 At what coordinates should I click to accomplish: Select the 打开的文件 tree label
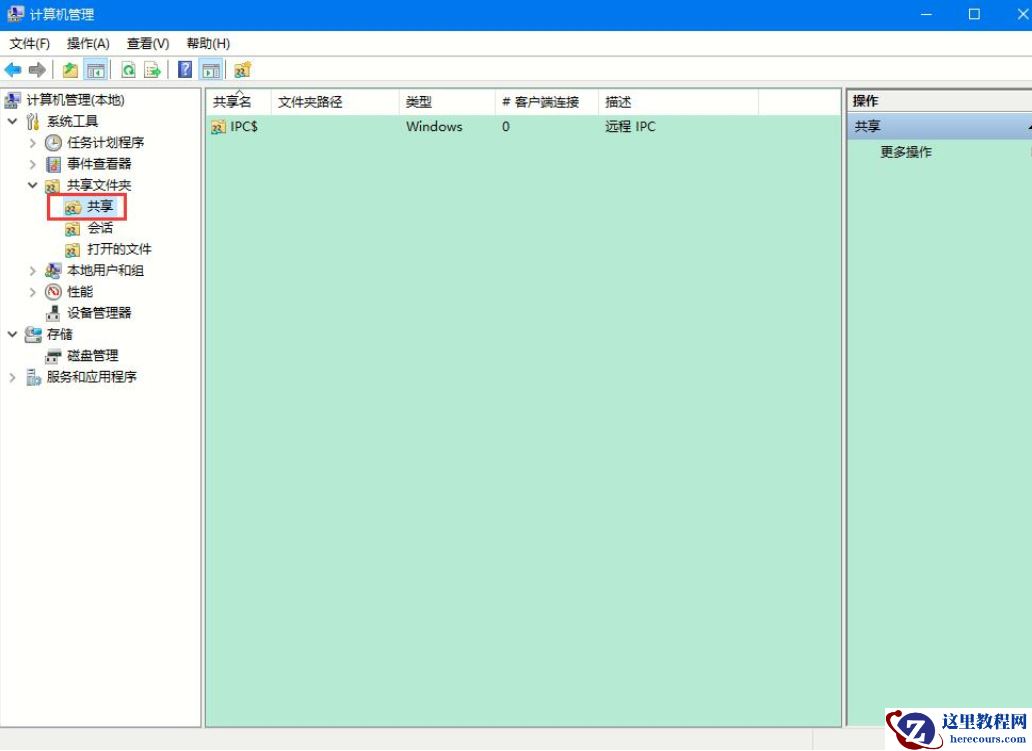click(x=119, y=249)
